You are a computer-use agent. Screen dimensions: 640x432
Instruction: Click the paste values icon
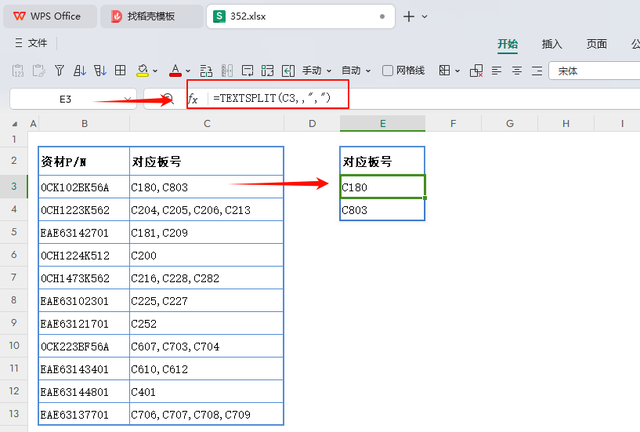(18, 71)
